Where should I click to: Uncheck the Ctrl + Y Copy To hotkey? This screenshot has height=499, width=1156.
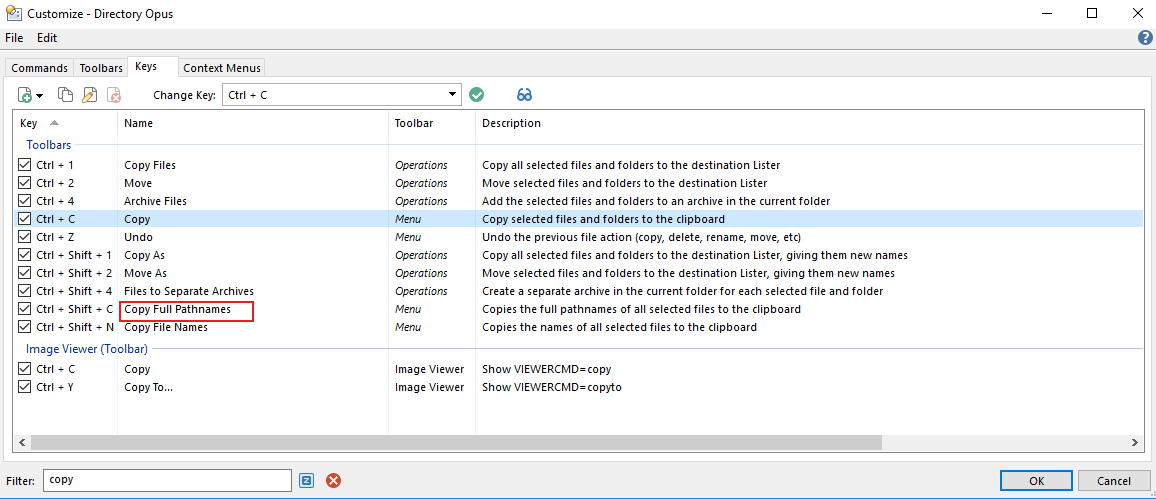point(25,387)
